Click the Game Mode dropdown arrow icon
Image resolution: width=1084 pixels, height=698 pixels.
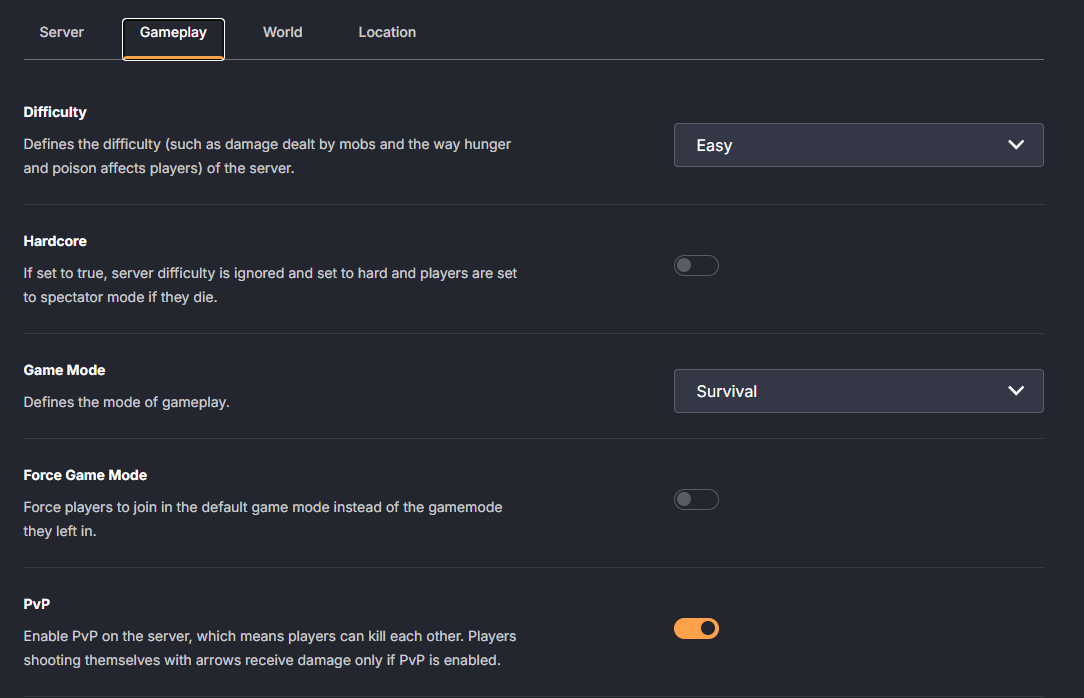pyautogui.click(x=1016, y=391)
